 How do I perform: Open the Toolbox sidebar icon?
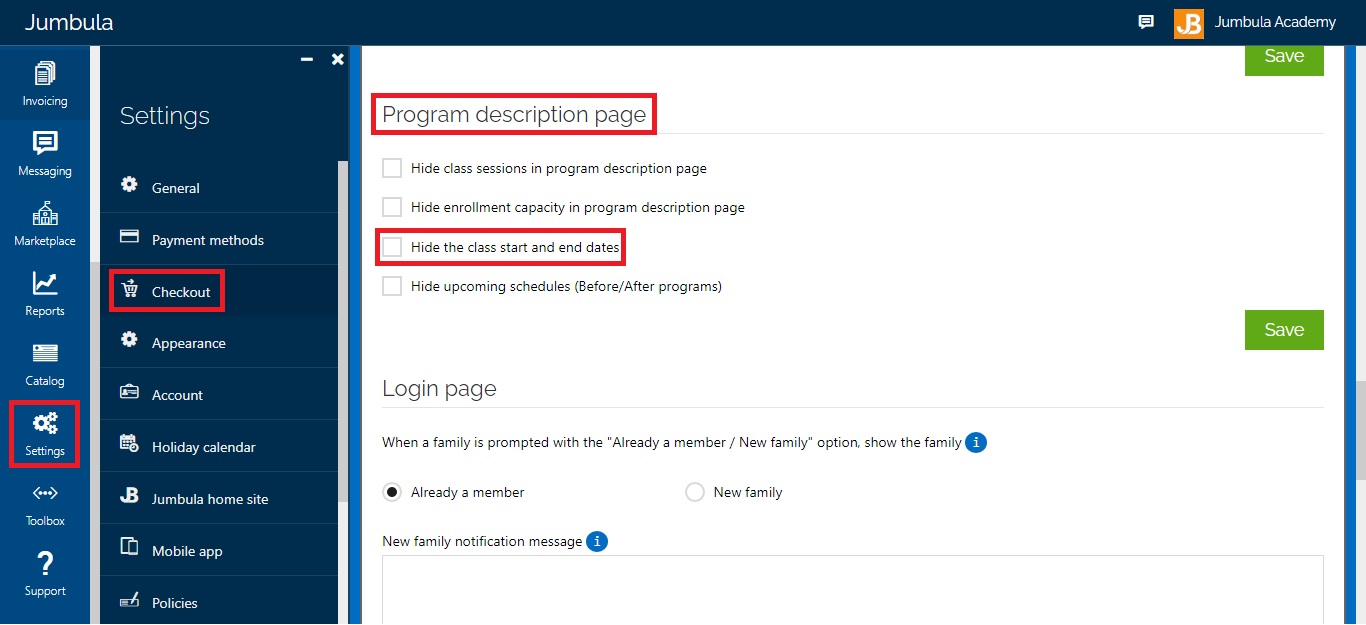[45, 493]
